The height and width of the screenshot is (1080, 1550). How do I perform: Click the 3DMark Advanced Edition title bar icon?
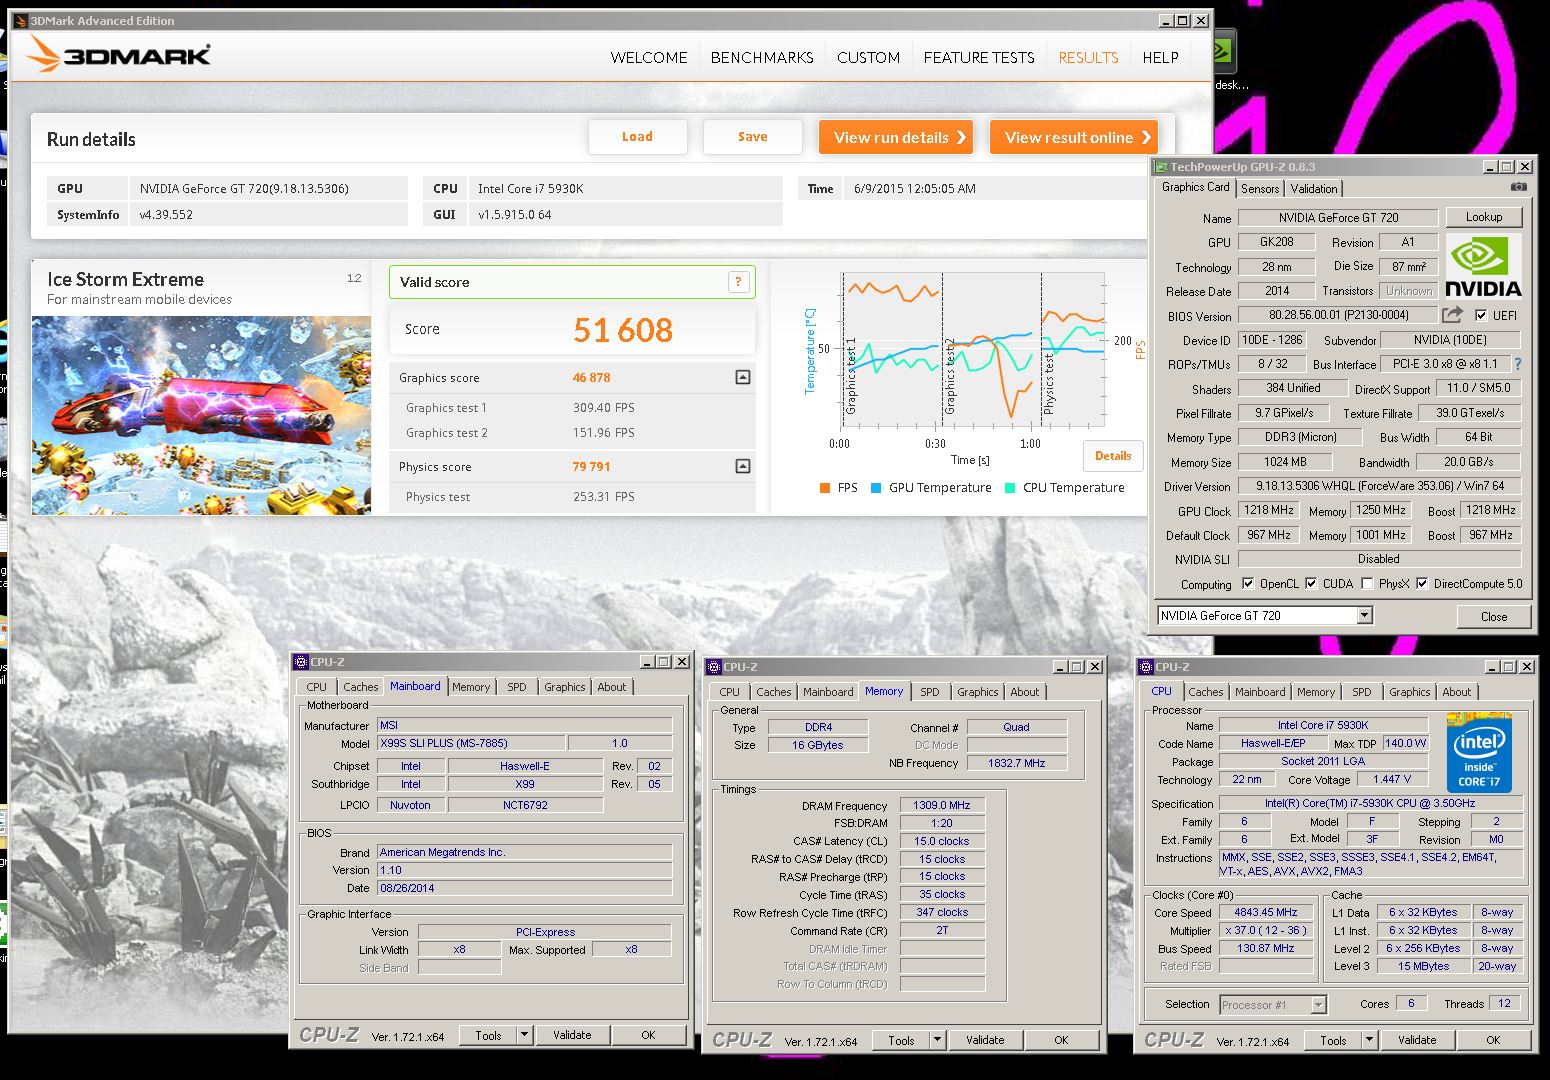click(x=20, y=20)
